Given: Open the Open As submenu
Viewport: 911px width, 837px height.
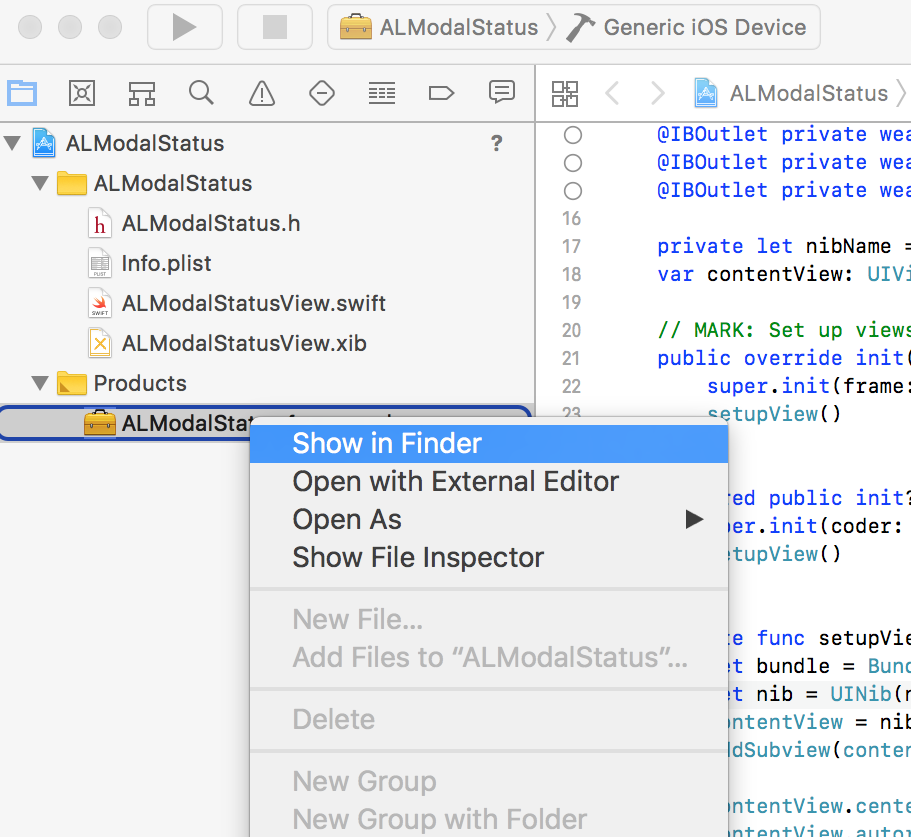Looking at the screenshot, I should 489,519.
